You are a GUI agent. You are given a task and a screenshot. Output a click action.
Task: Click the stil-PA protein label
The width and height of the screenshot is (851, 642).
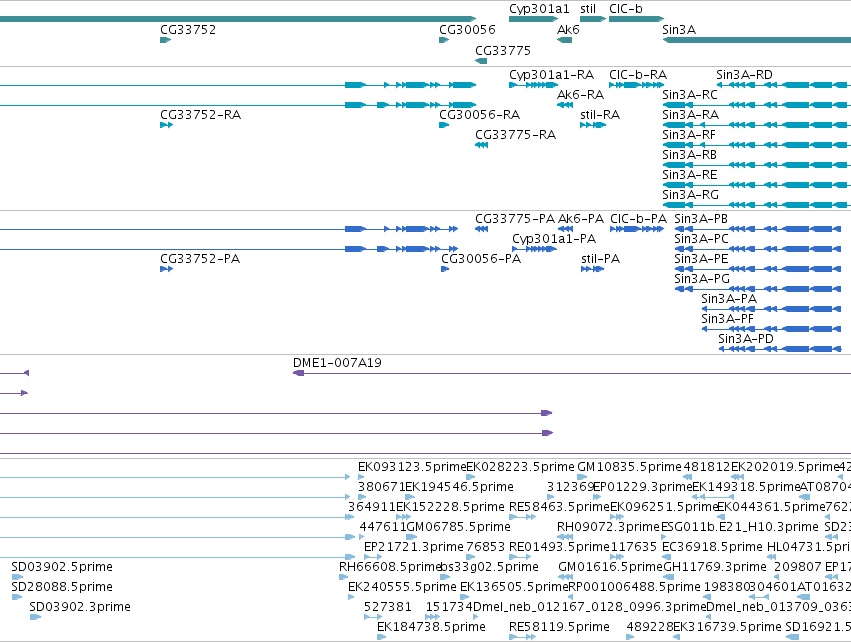pyautogui.click(x=600, y=259)
